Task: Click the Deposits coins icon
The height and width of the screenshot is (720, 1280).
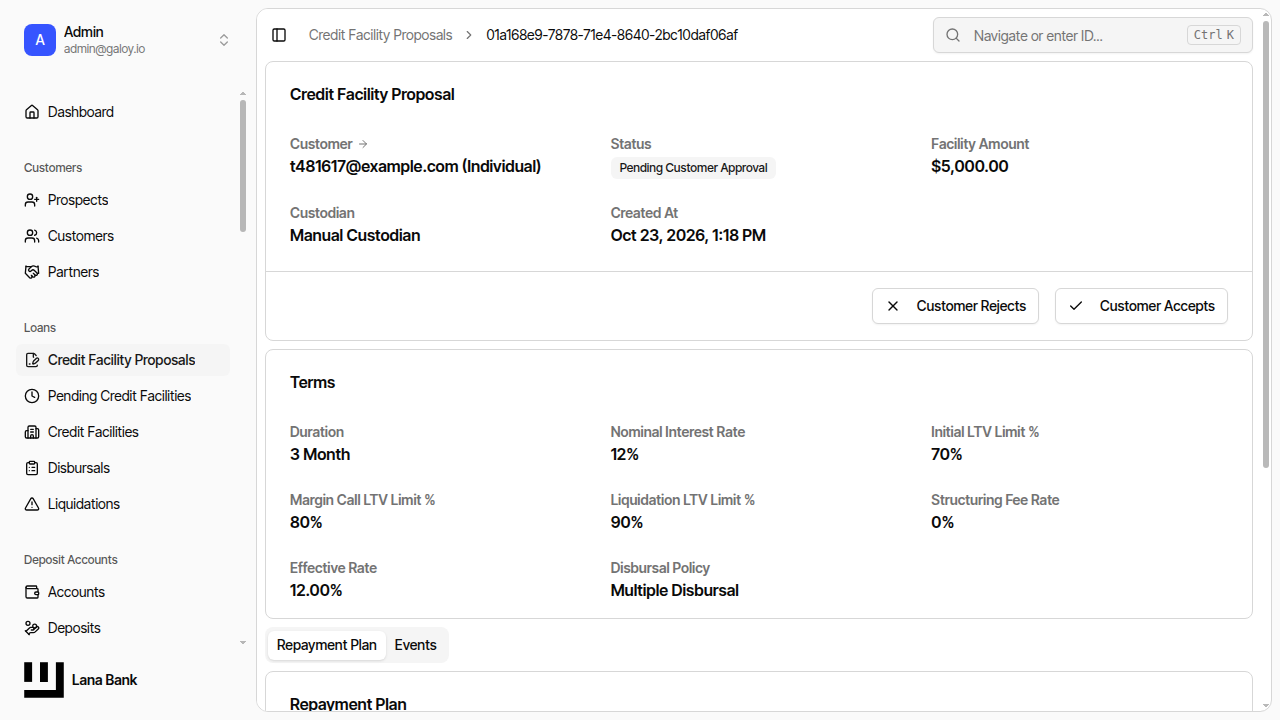Action: (32, 628)
